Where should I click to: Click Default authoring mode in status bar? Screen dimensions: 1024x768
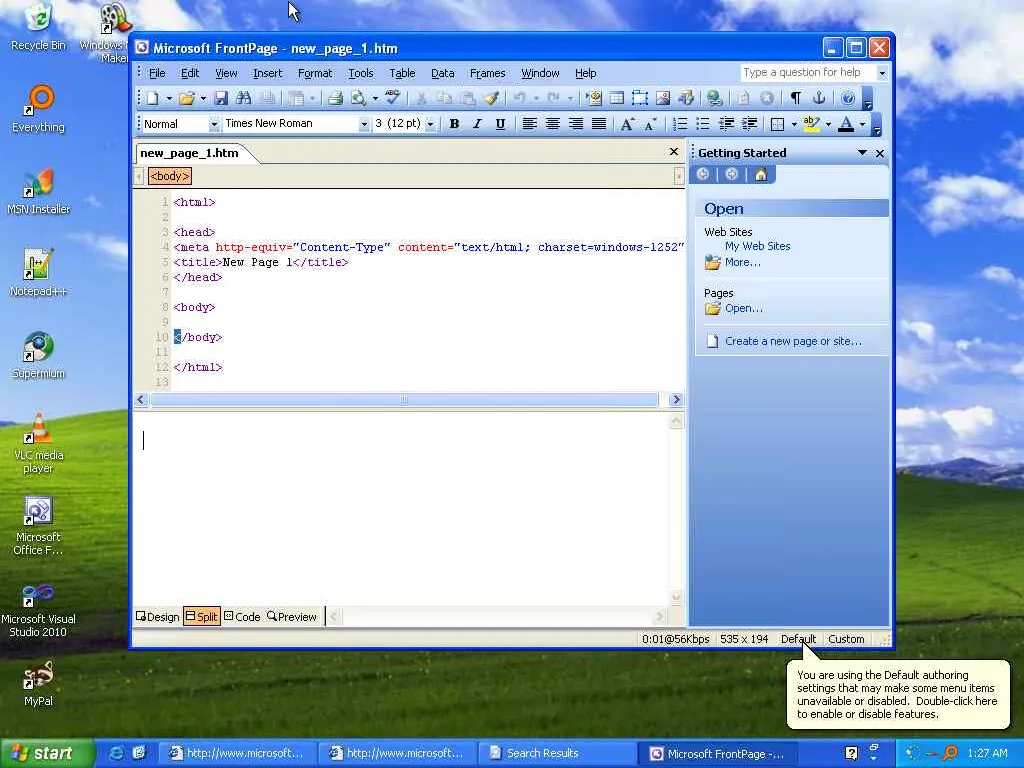click(x=798, y=639)
